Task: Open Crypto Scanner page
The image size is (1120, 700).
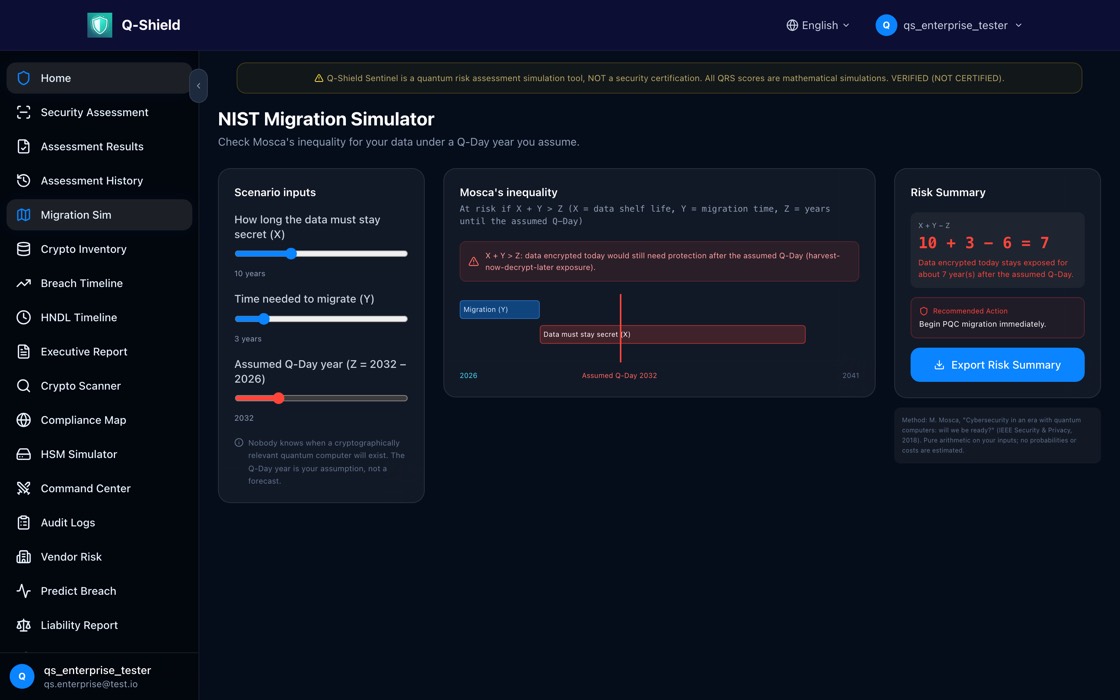Action: pyautogui.click(x=99, y=386)
